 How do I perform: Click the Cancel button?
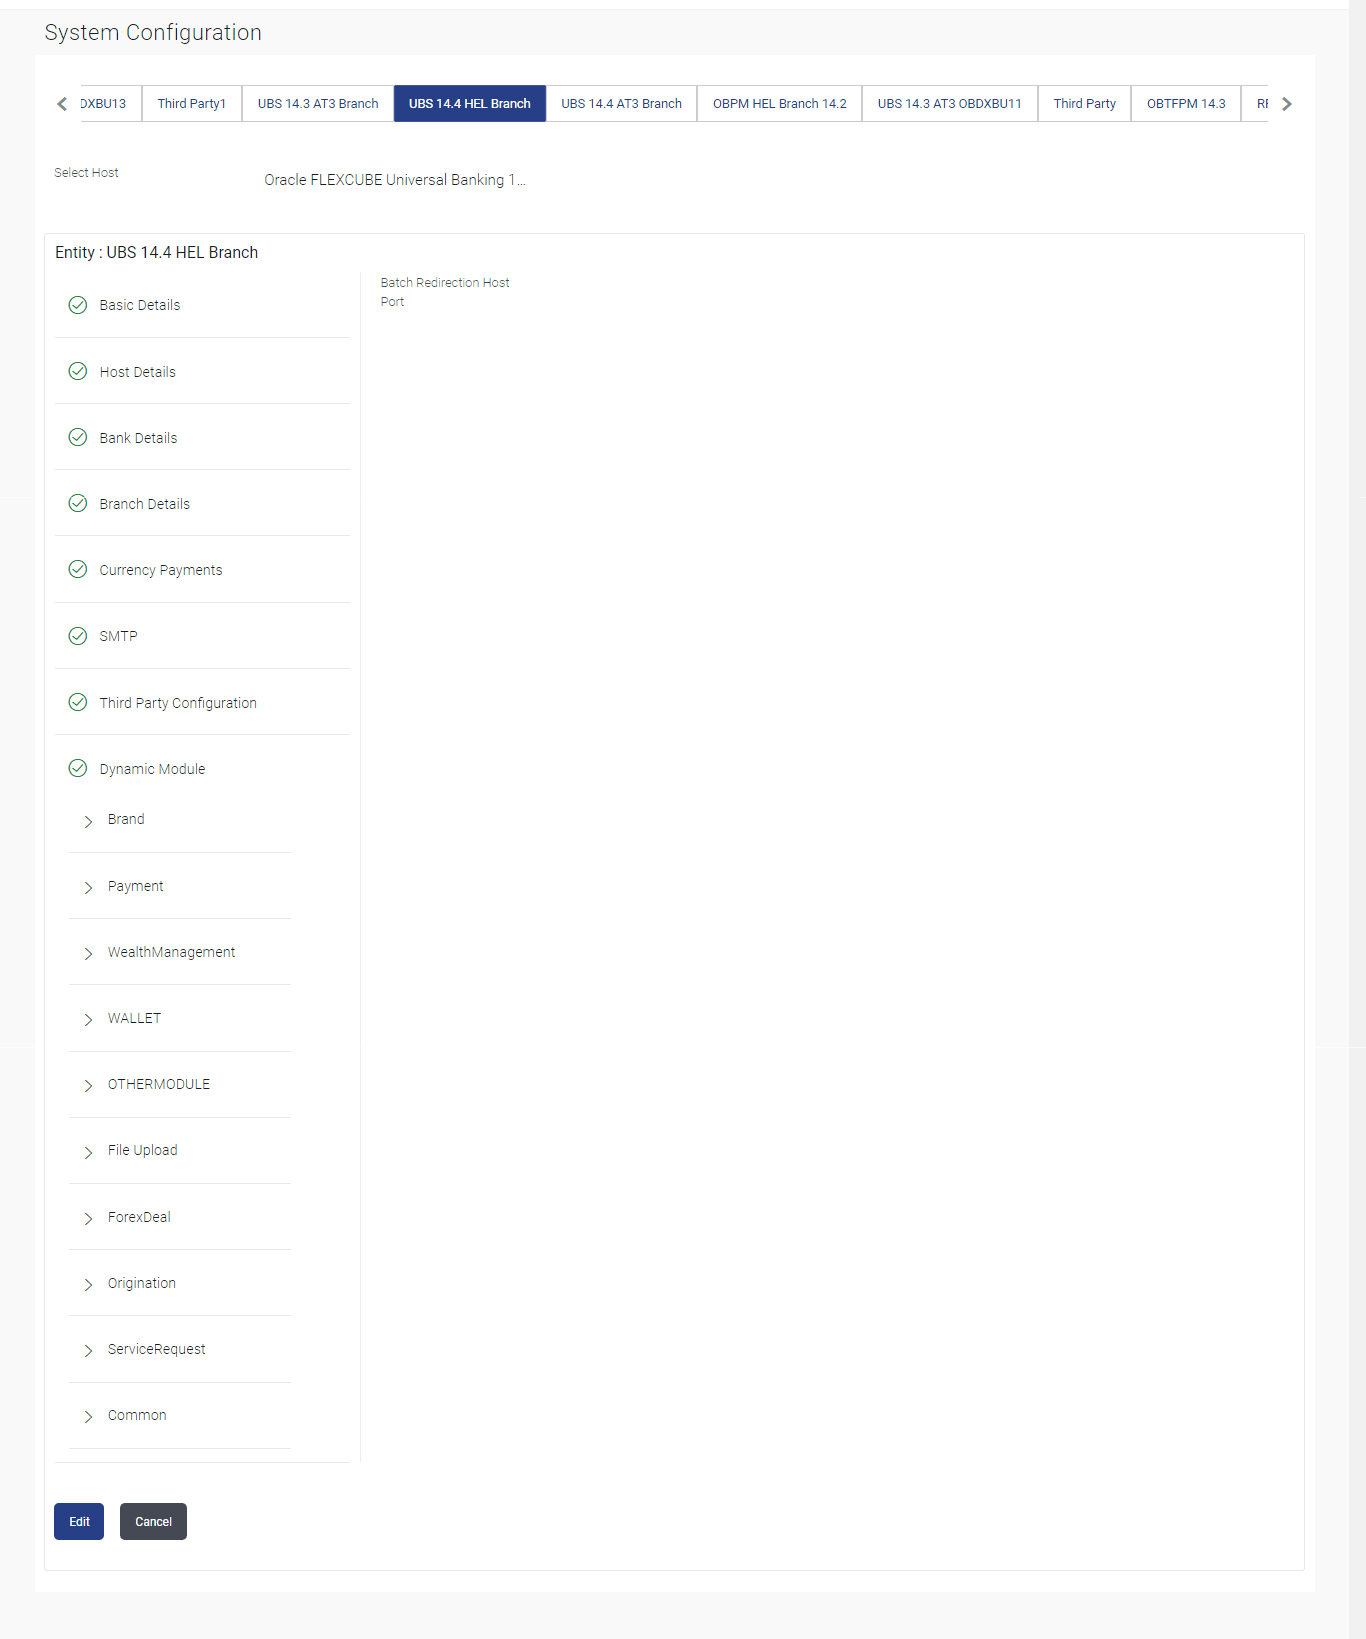pos(153,1522)
